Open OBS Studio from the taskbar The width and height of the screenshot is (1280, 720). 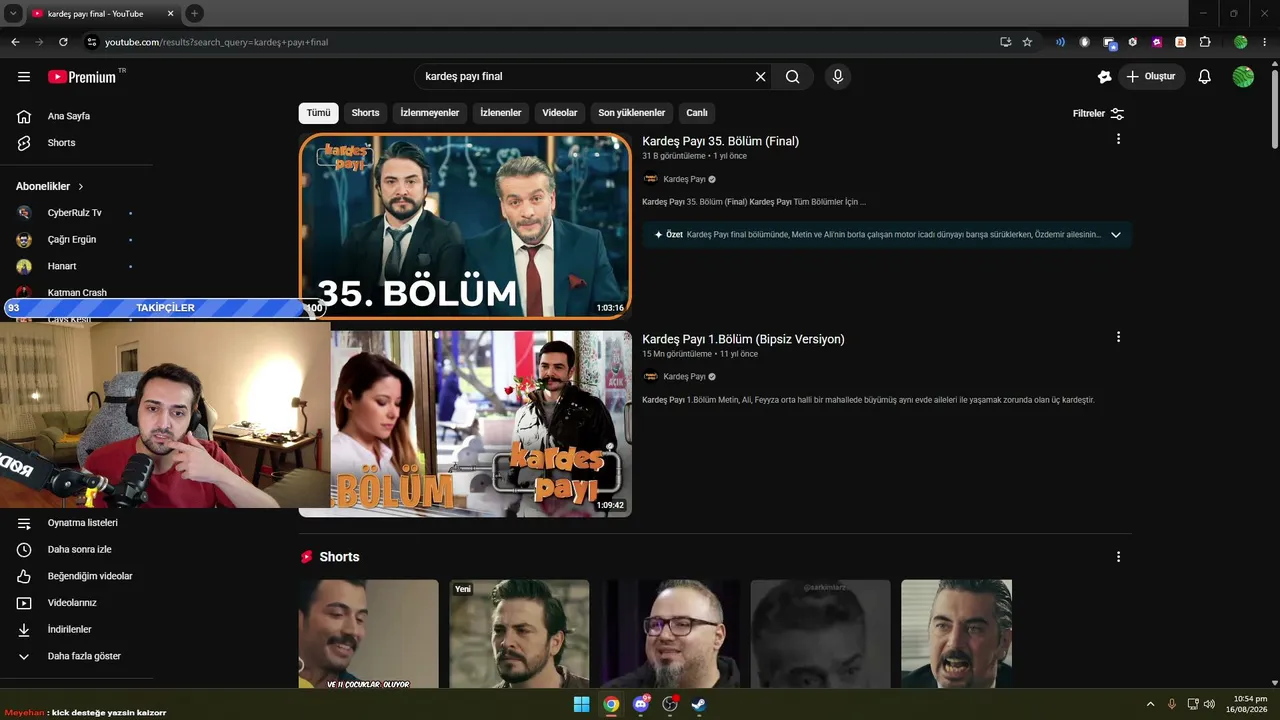point(670,704)
